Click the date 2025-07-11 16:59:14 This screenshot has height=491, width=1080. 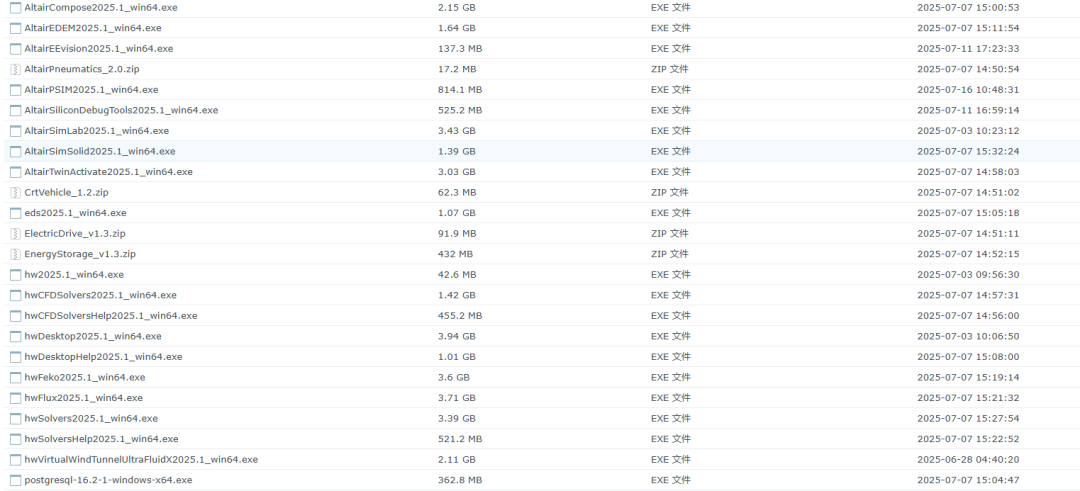click(968, 110)
